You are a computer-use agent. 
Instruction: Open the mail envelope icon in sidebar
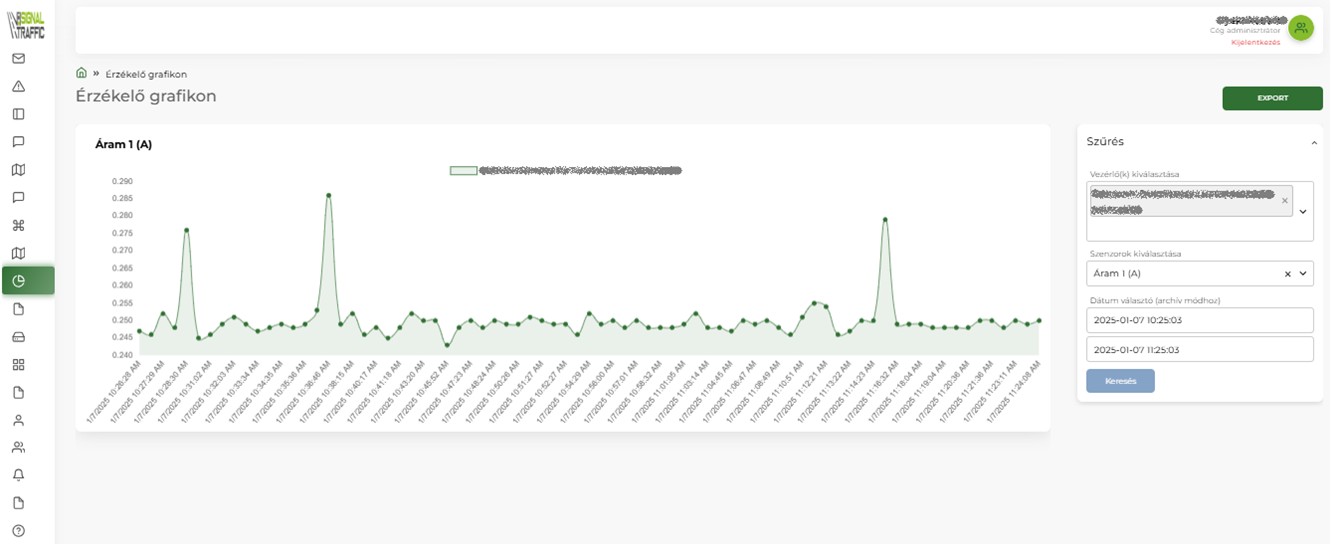coord(18,58)
